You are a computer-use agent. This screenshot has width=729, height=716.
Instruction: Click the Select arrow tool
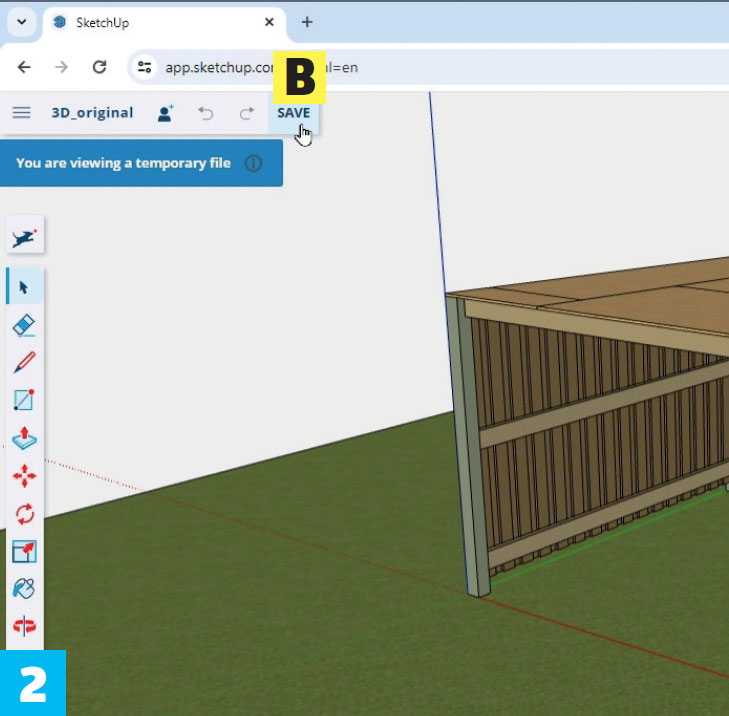pos(24,288)
